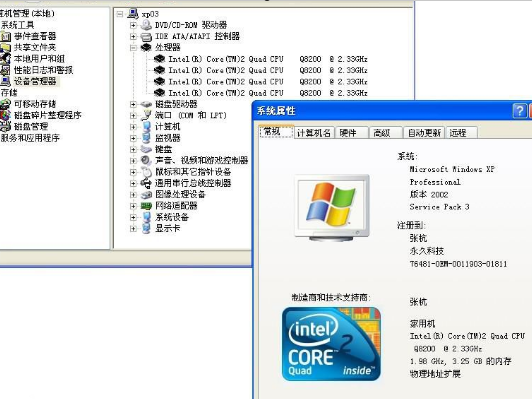Click the 通用串行总线控制器 USB icon
The height and width of the screenshot is (399, 532).
coord(146,183)
